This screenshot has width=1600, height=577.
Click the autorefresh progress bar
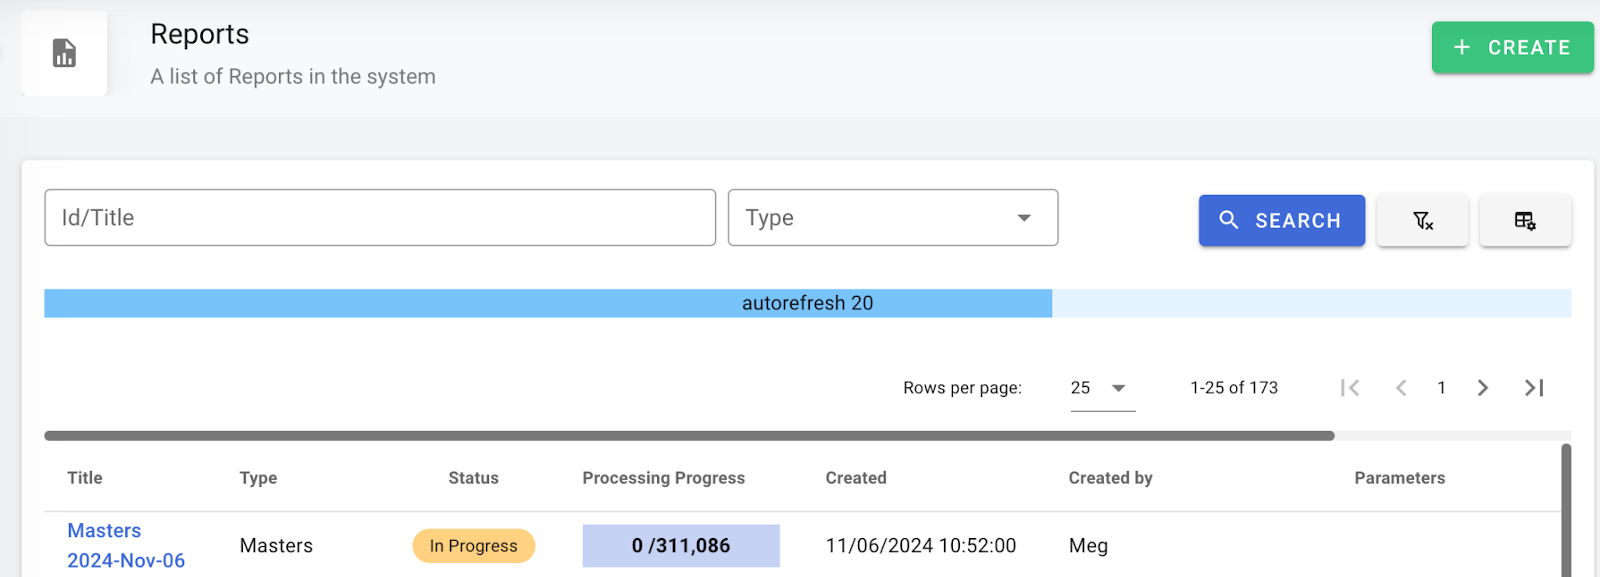[806, 303]
